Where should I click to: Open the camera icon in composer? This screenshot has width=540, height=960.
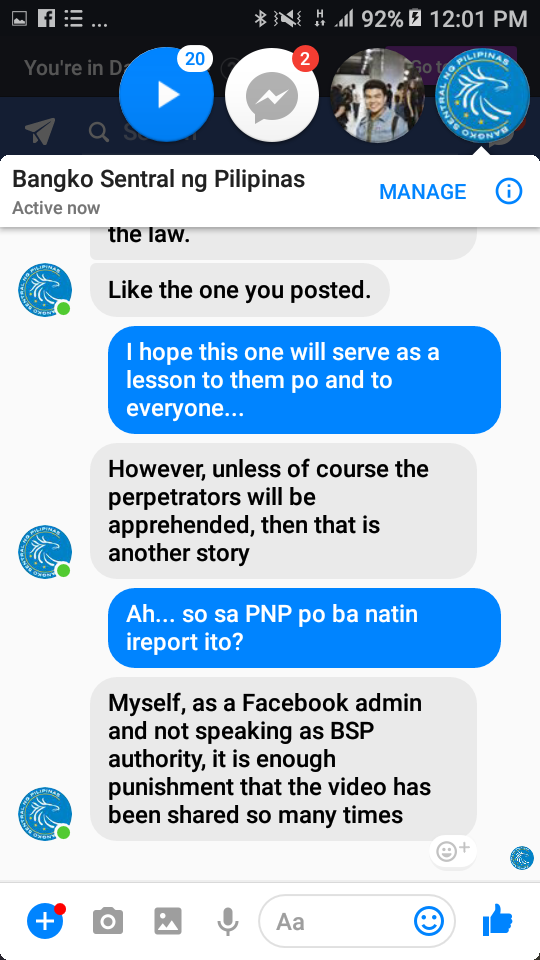point(108,921)
